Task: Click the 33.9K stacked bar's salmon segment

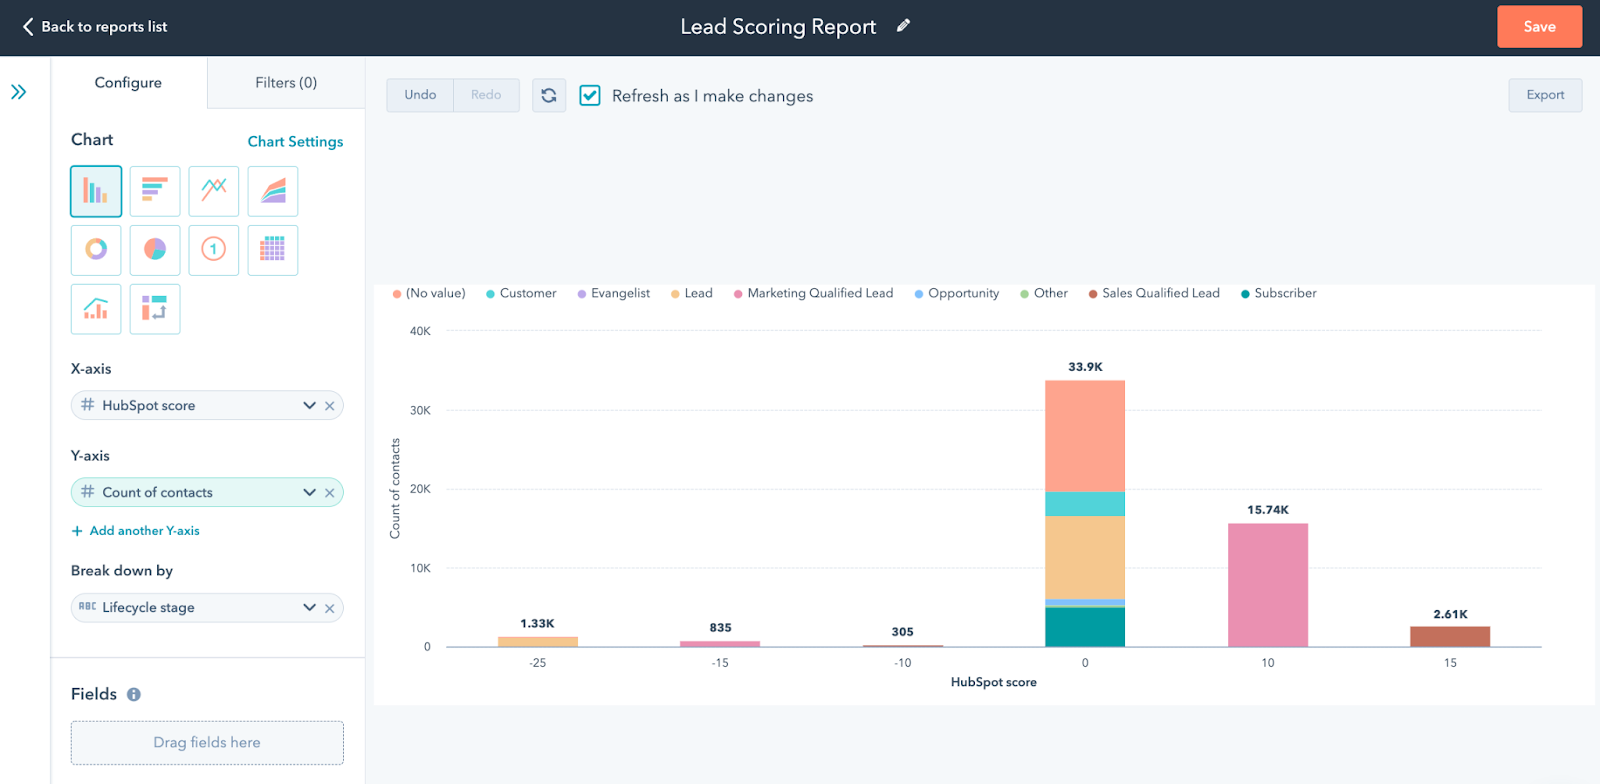Action: click(x=1085, y=436)
